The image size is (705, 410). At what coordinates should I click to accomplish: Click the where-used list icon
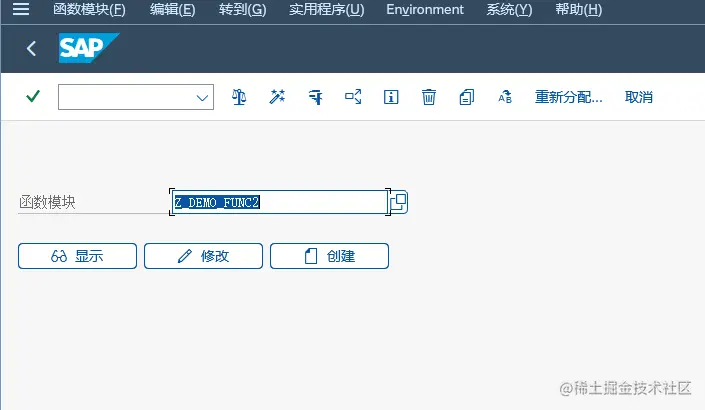tap(353, 97)
